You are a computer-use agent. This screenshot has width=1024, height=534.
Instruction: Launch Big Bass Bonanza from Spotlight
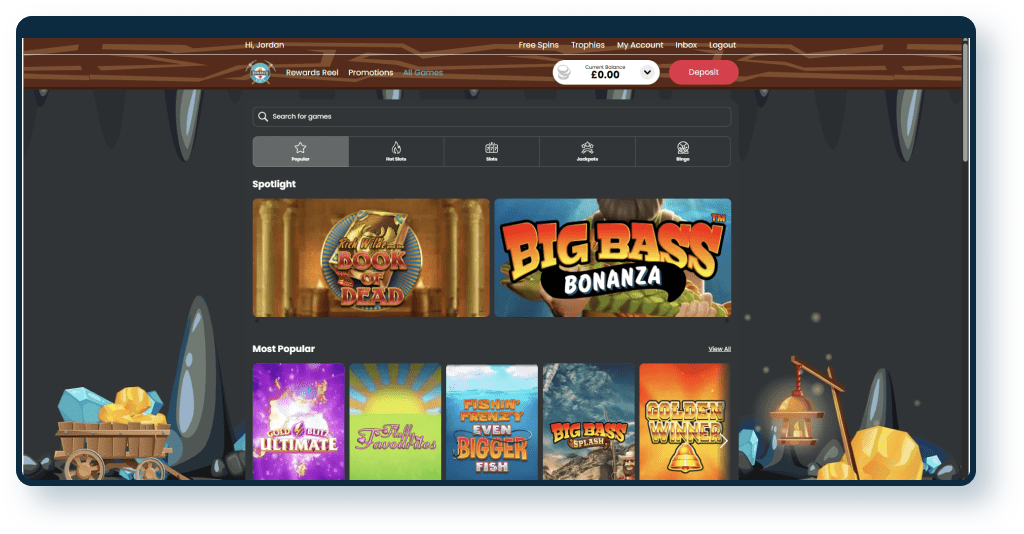point(612,257)
